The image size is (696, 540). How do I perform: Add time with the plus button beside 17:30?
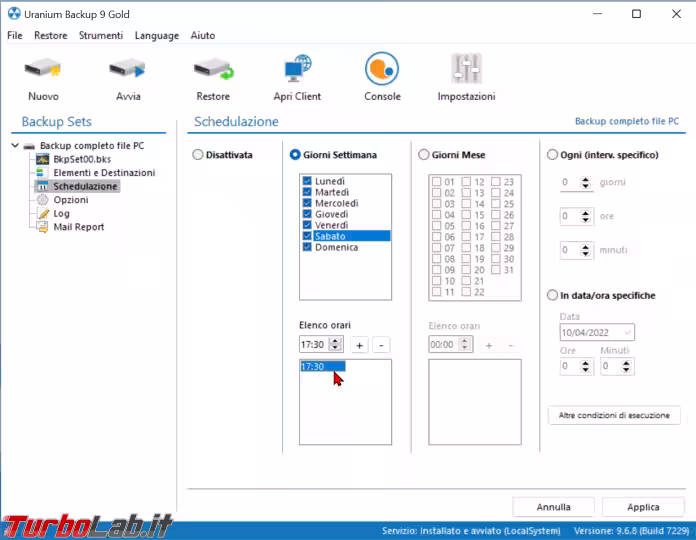360,345
